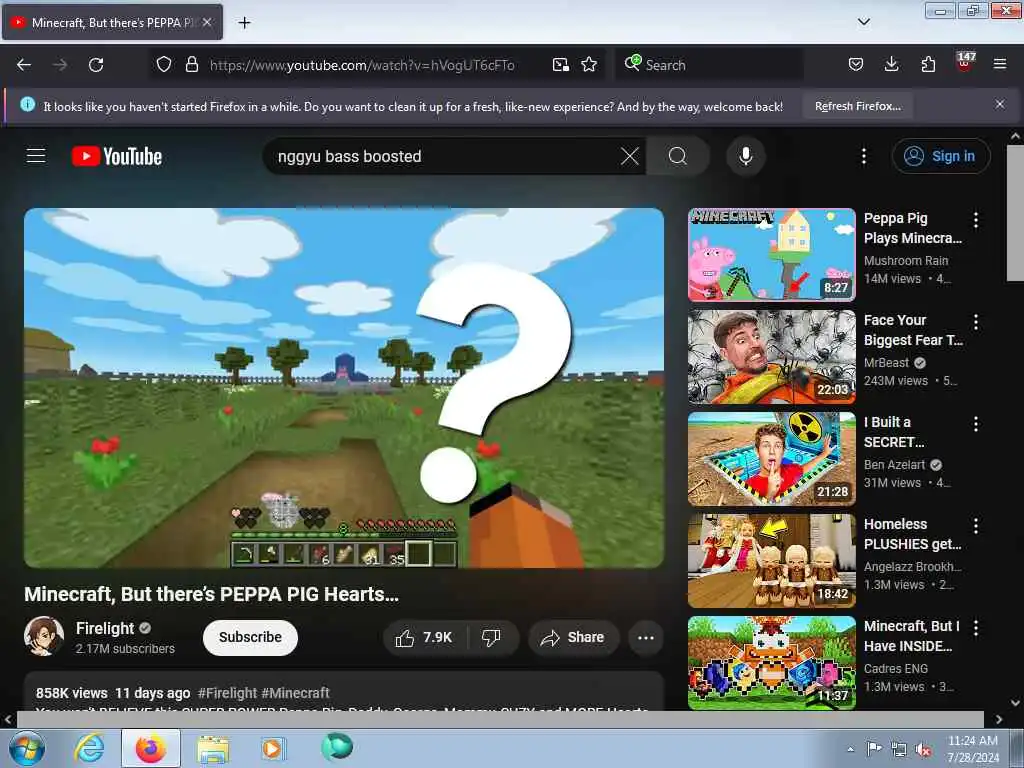Click the Share button
1024x768 pixels.
pos(573,637)
